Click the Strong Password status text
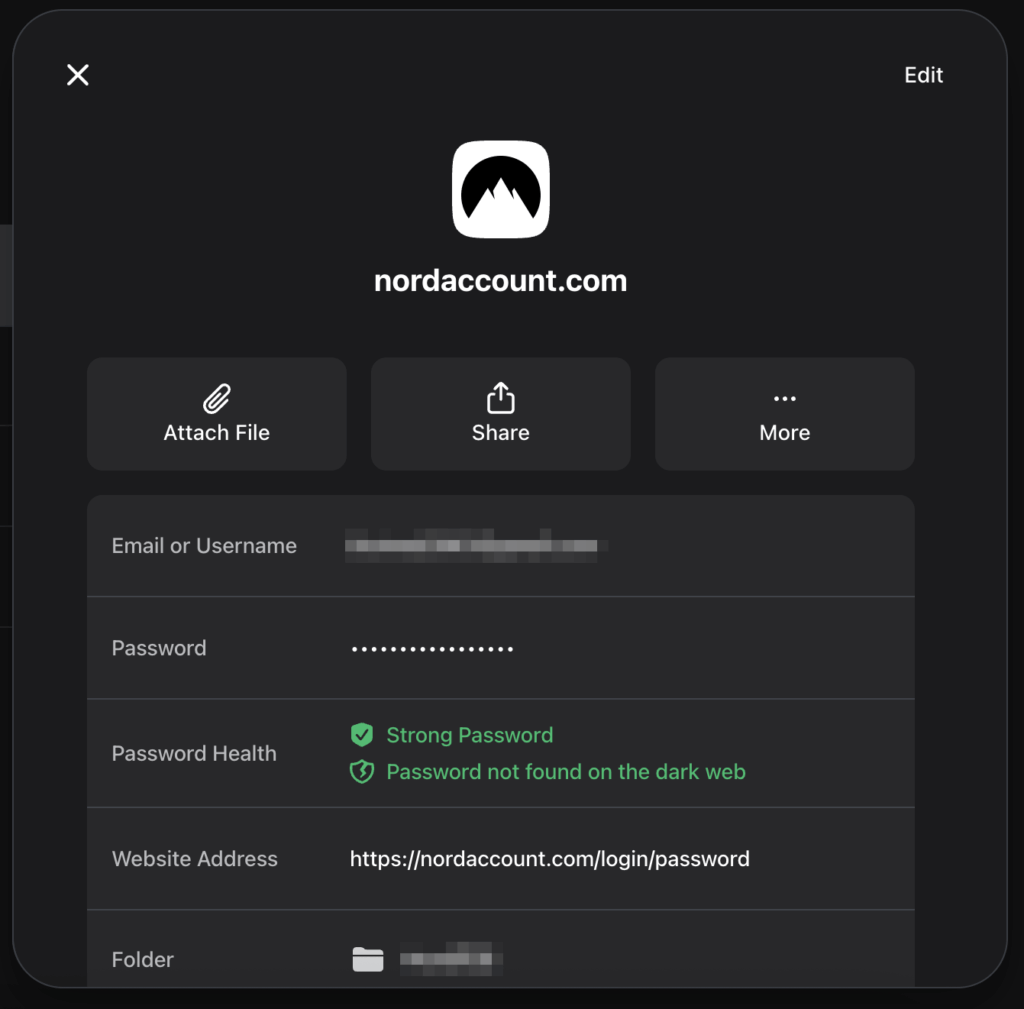This screenshot has width=1024, height=1009. pos(470,735)
